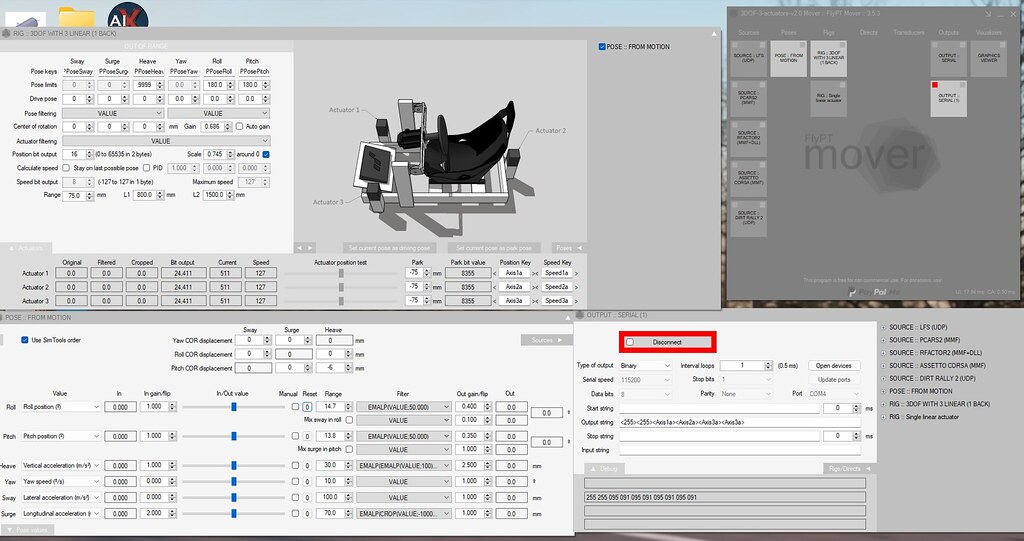Click the Sources button in pose panel

pyautogui.click(x=547, y=340)
